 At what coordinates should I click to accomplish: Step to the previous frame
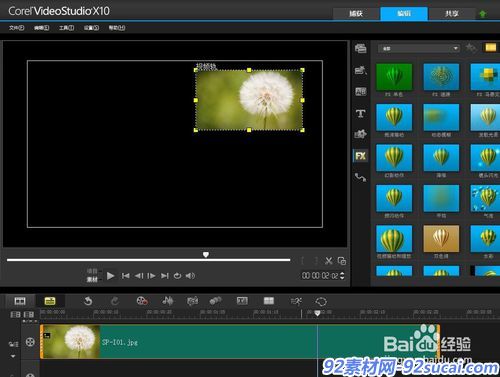click(x=139, y=276)
